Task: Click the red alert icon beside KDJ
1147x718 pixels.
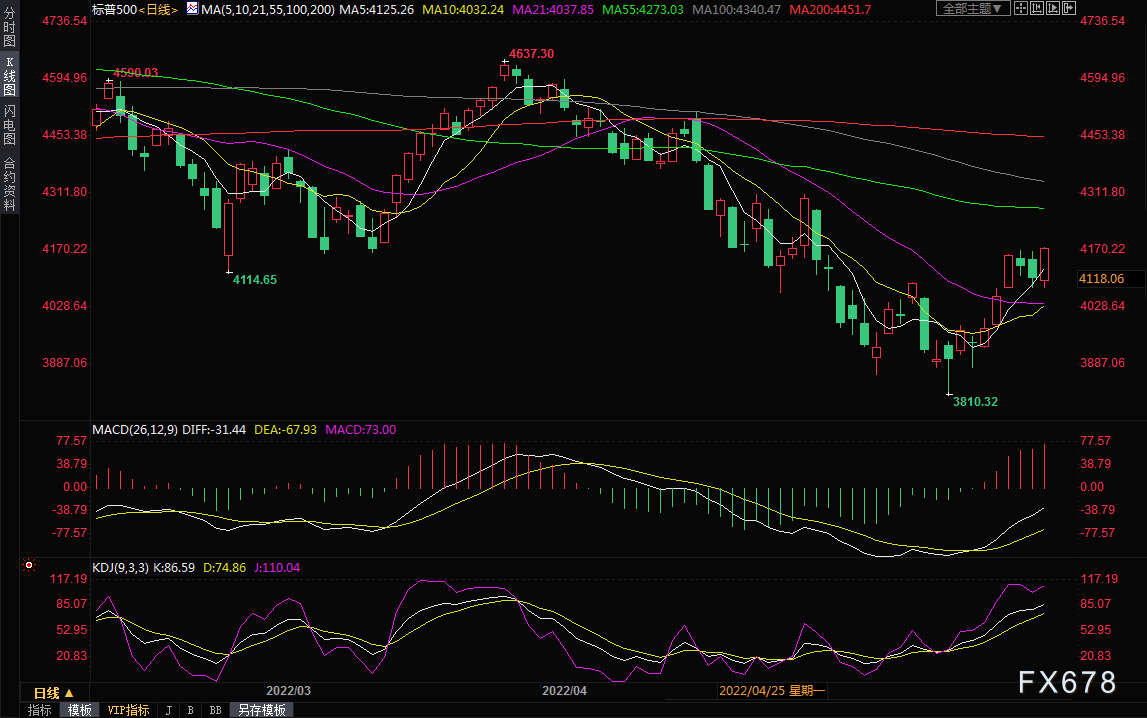Action: coord(29,565)
